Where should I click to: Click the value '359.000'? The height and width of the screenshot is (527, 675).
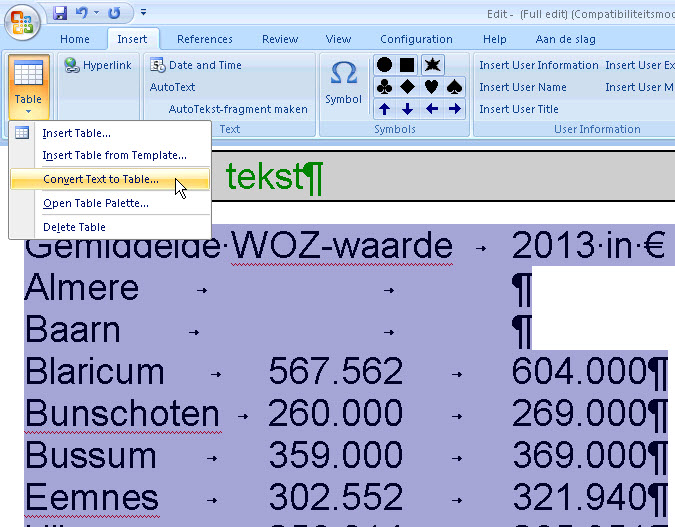pos(336,456)
